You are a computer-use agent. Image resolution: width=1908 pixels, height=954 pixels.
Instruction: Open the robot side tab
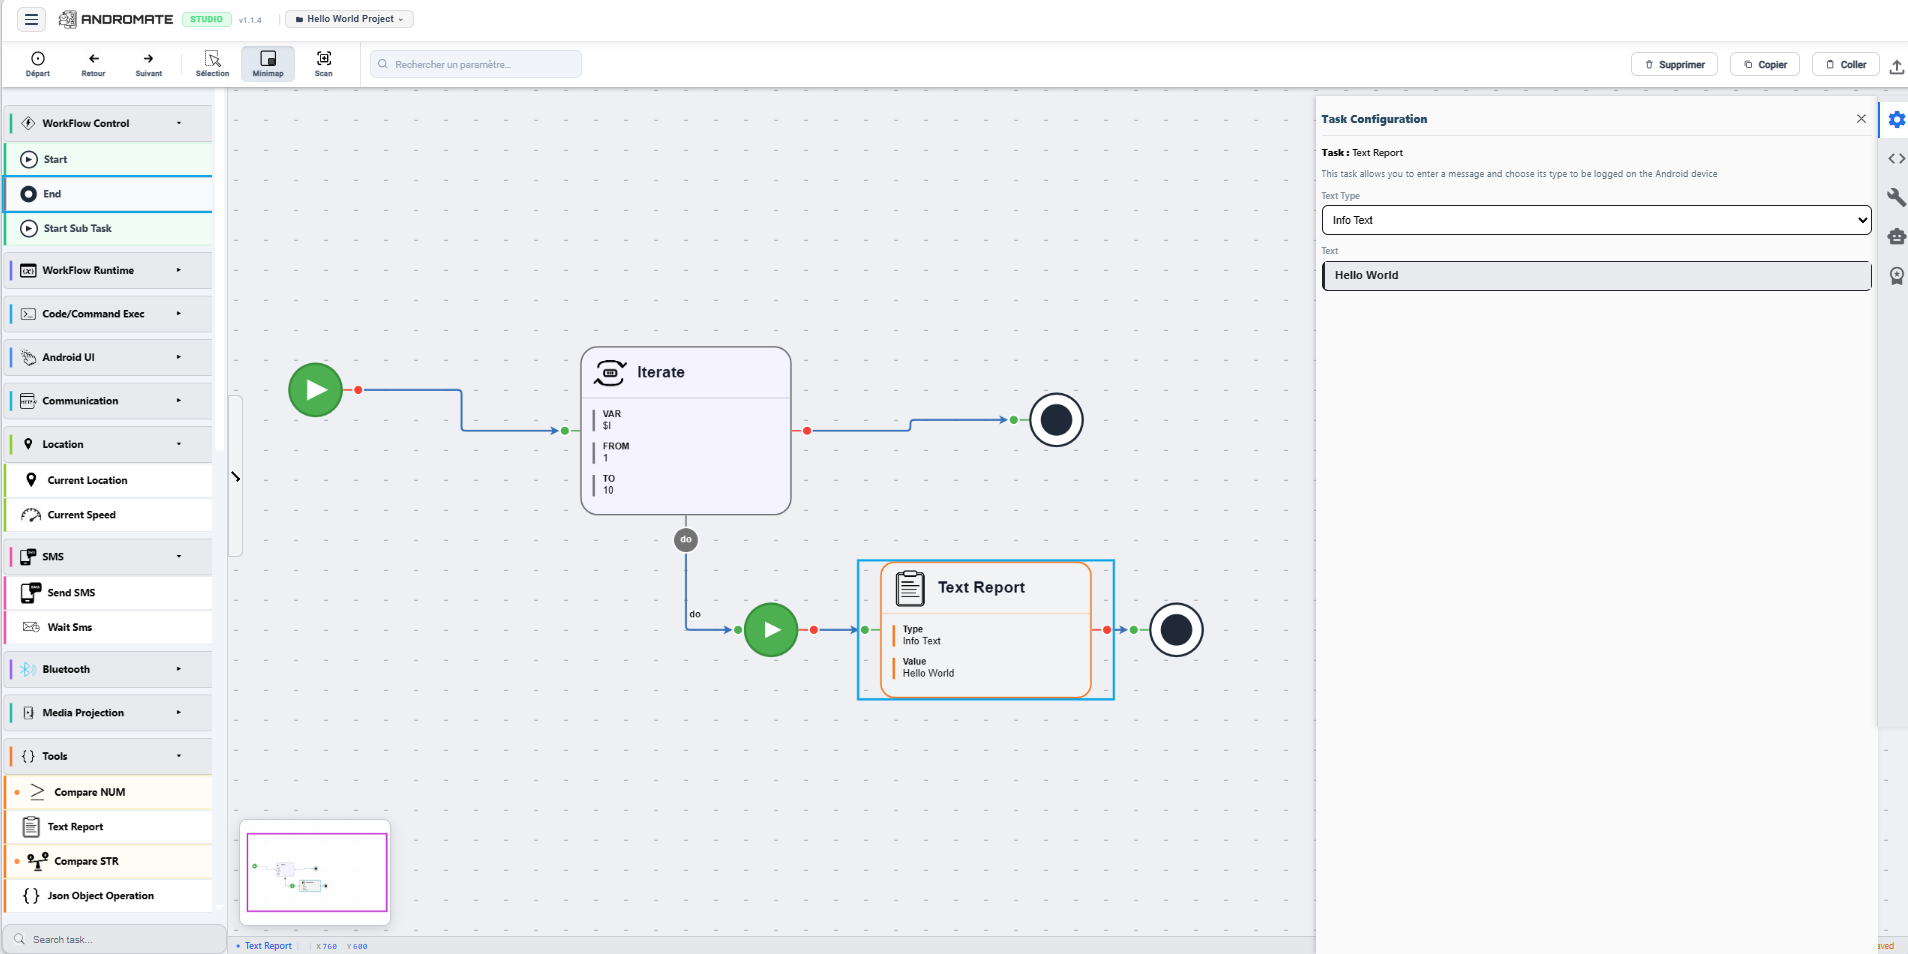click(x=1896, y=237)
